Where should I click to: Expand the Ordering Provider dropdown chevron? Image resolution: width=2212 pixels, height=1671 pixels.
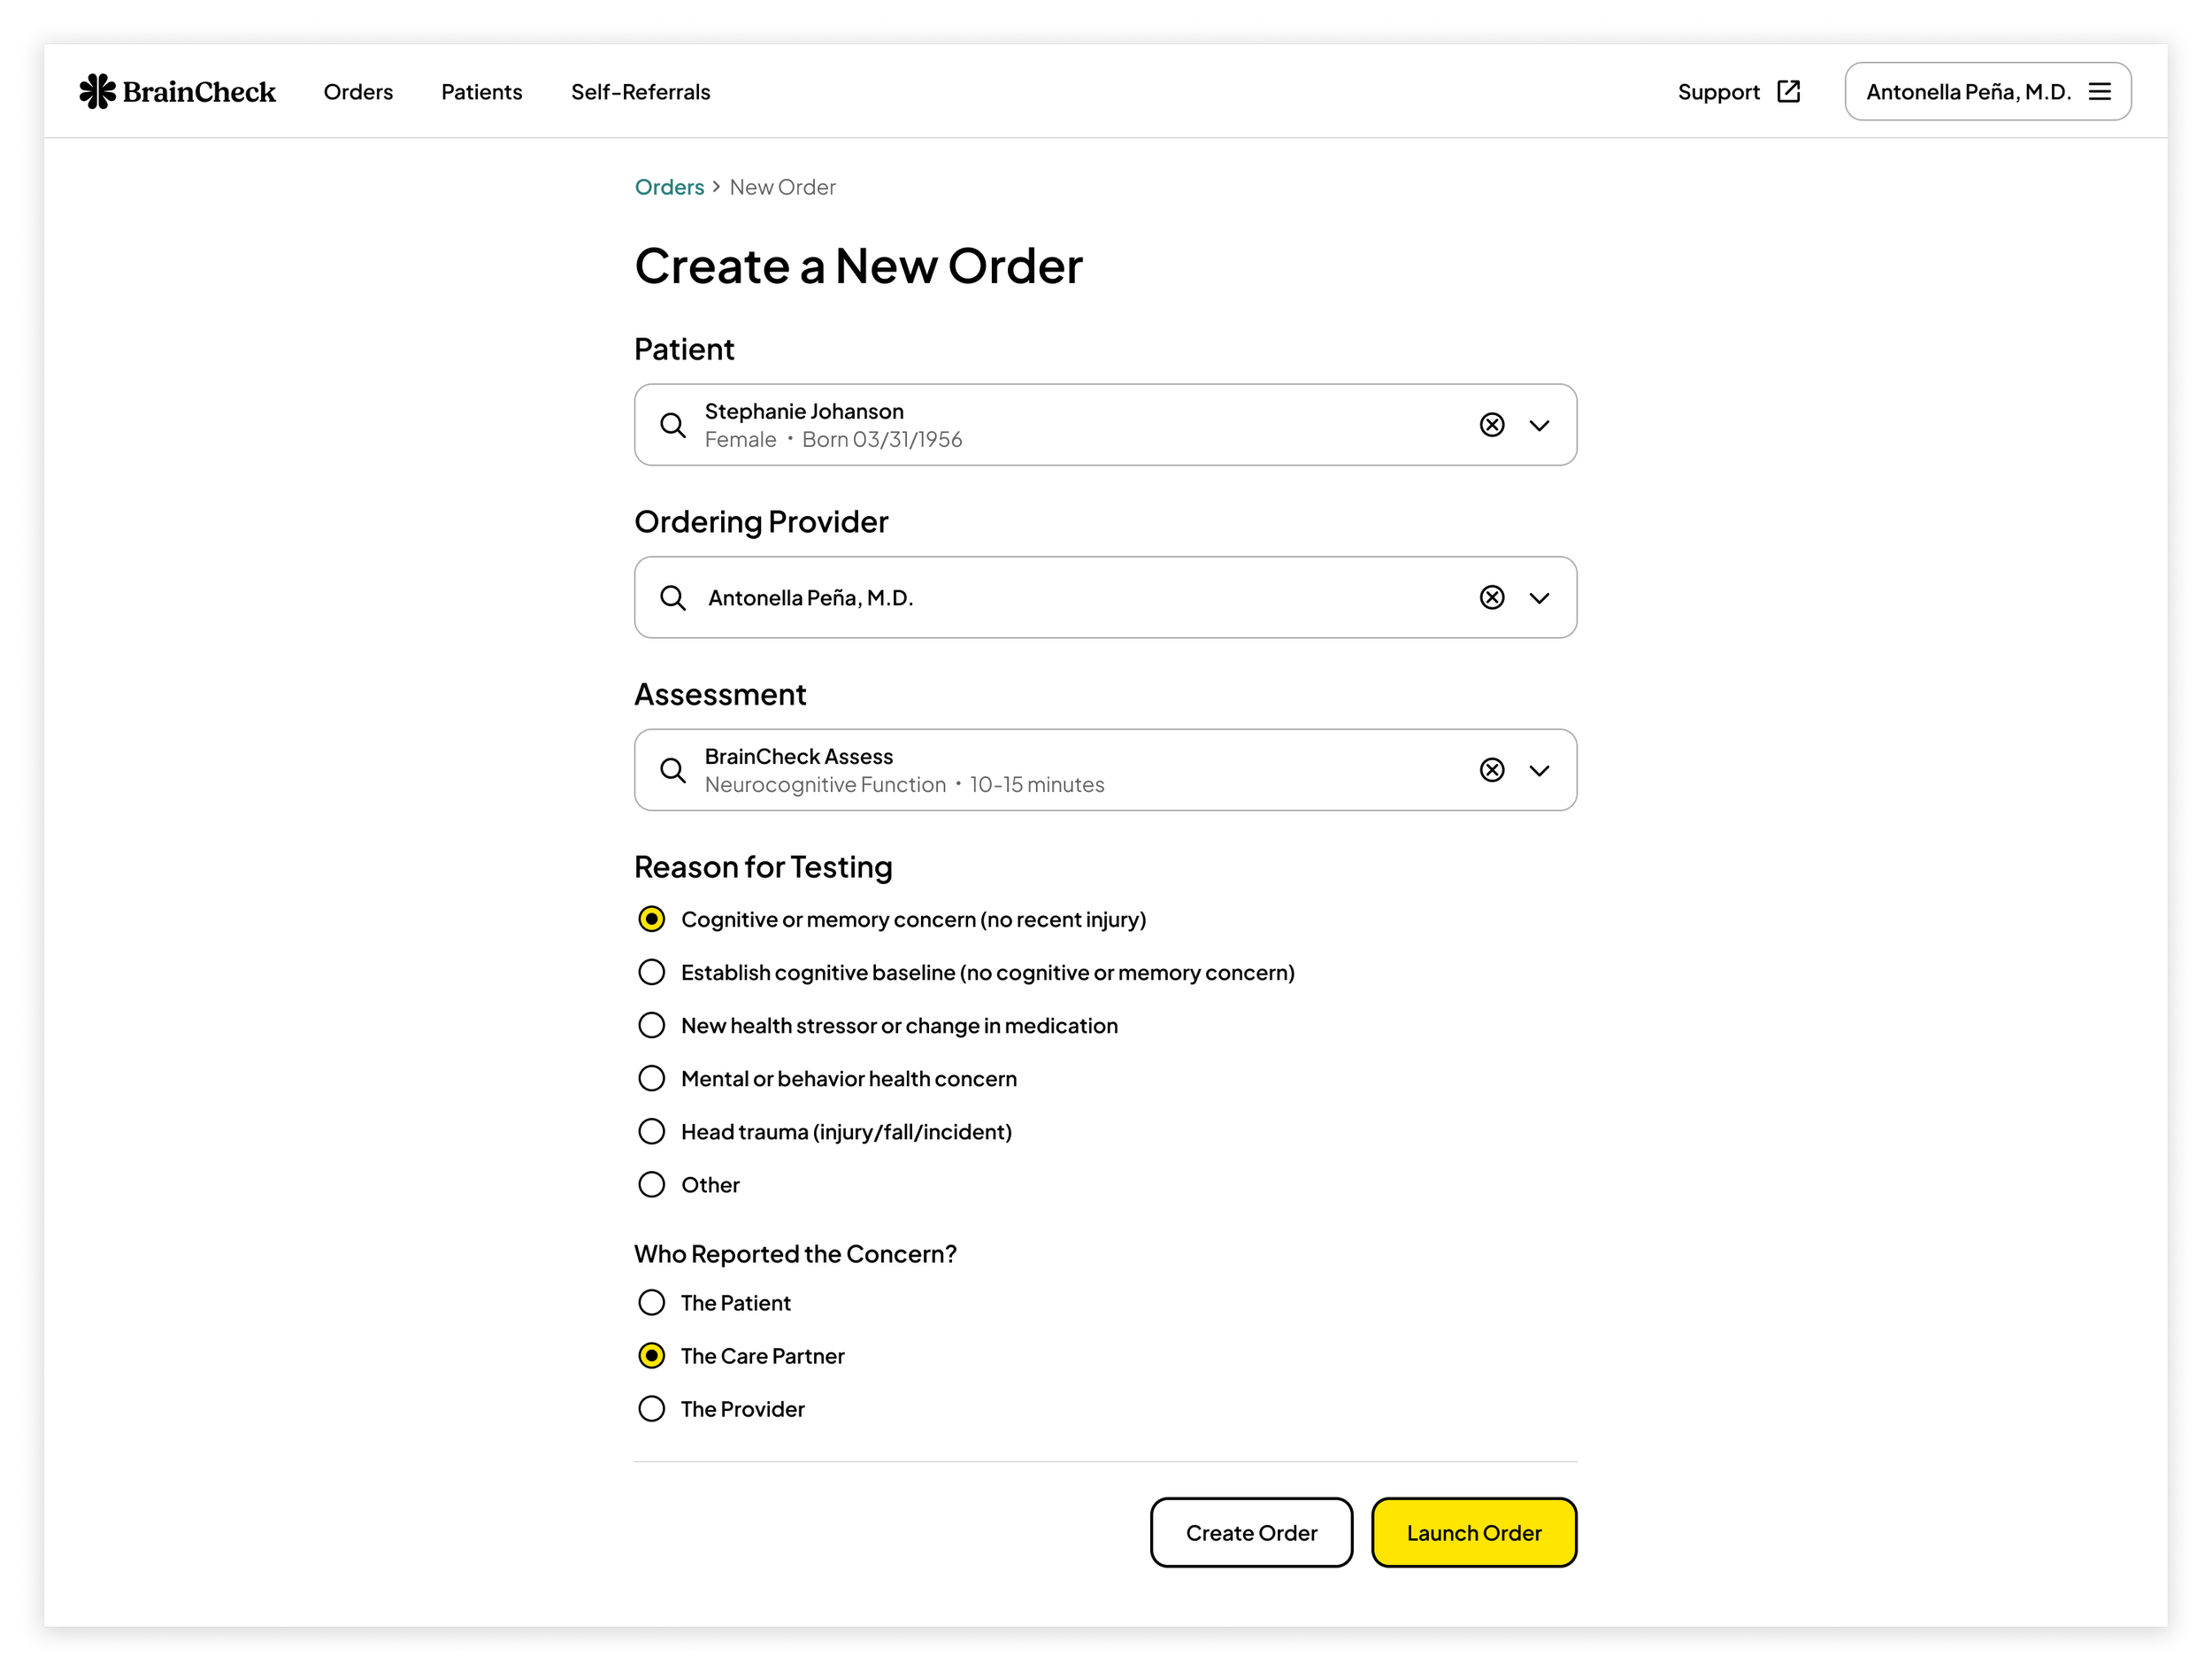[1539, 598]
